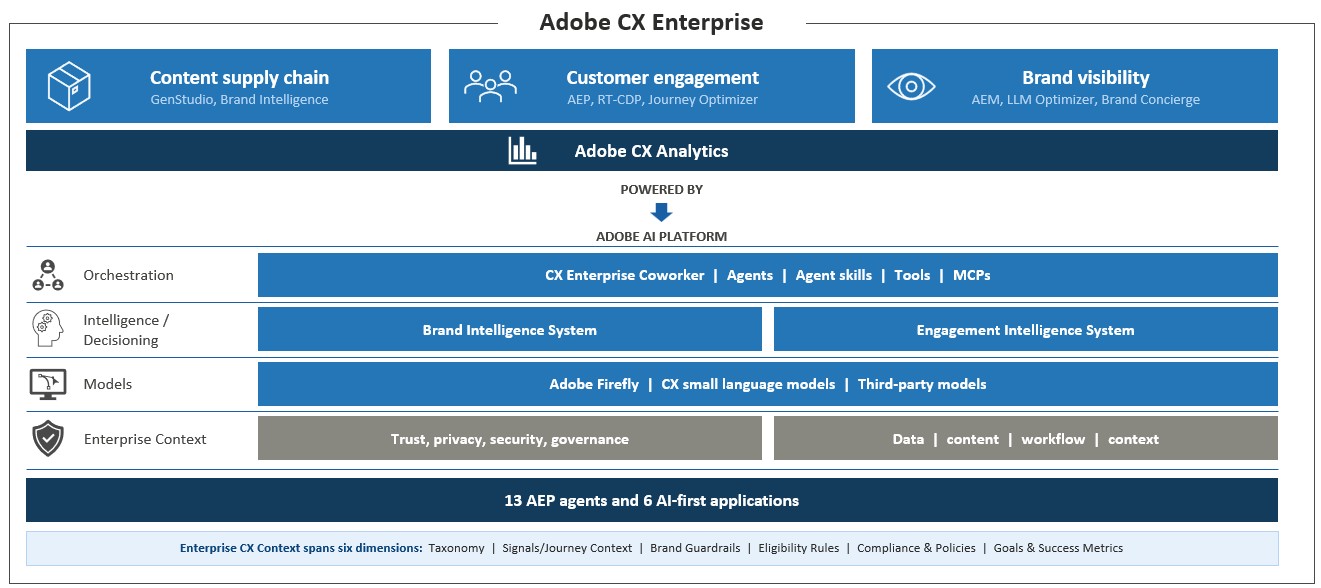The image size is (1321, 588).
Task: Click 'Third-party models' text
Action: 922,384
